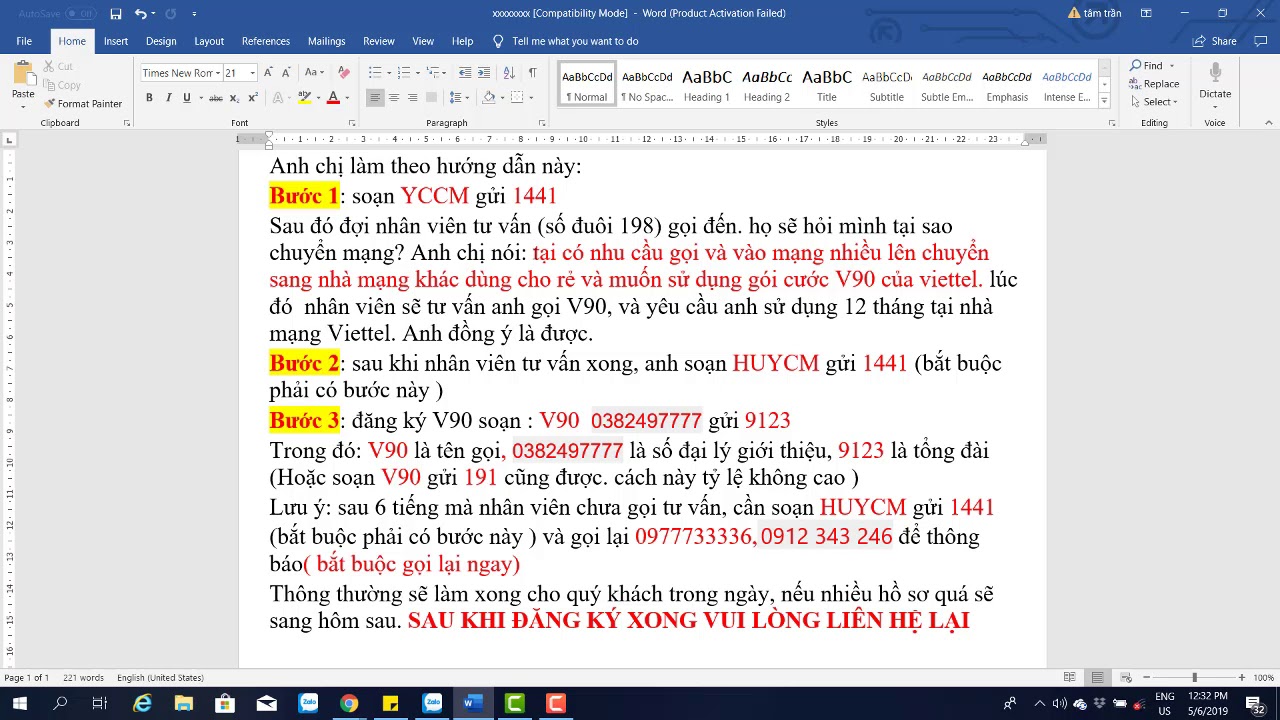Collapse the ribbon chevron arrow

pyautogui.click(x=1268, y=123)
